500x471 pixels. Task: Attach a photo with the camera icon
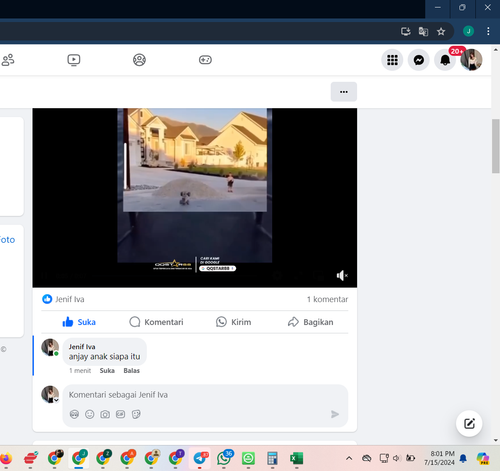pos(105,414)
